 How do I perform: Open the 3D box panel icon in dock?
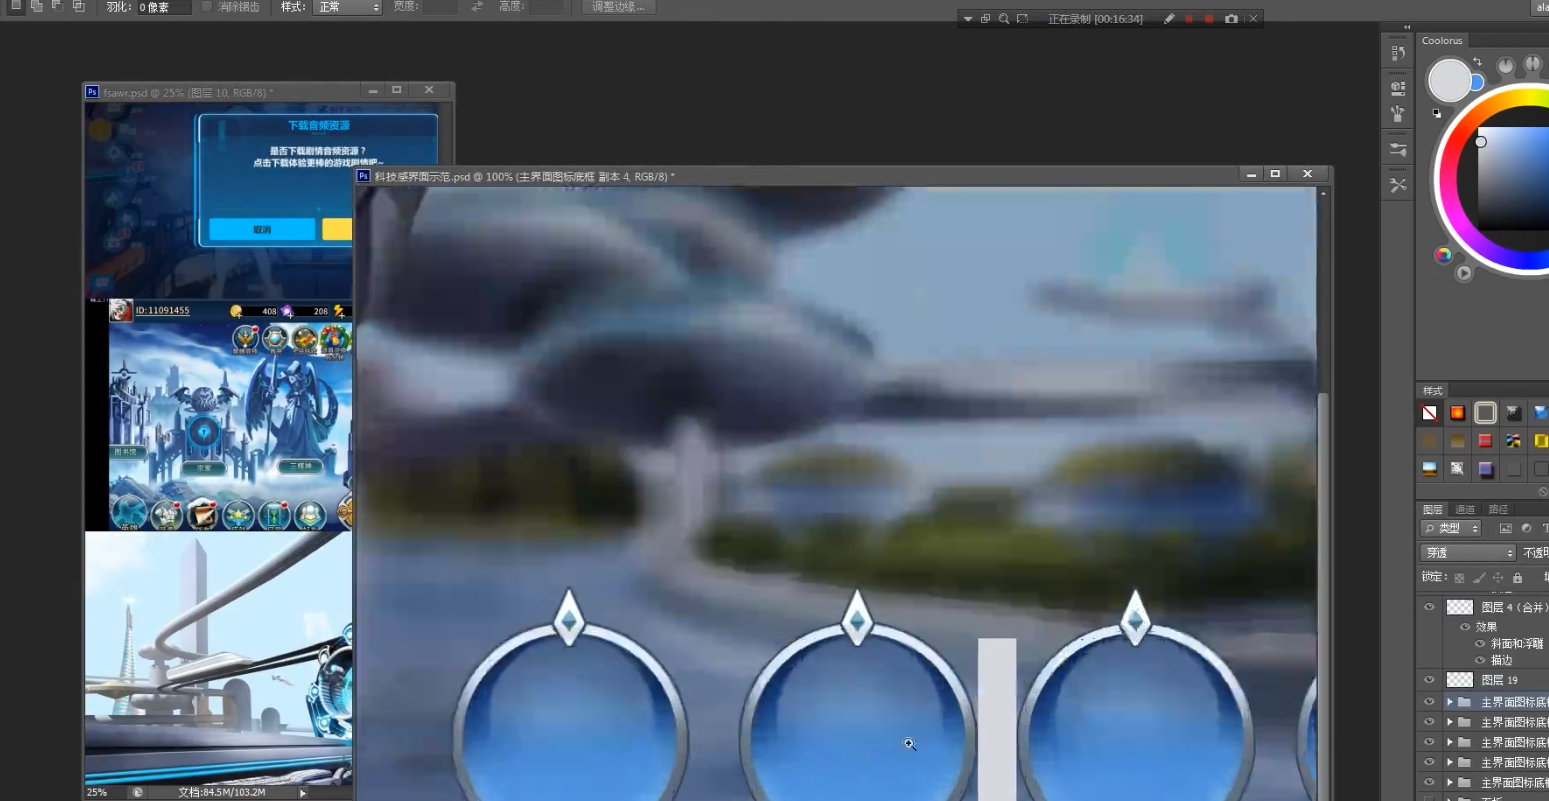coord(1398,88)
